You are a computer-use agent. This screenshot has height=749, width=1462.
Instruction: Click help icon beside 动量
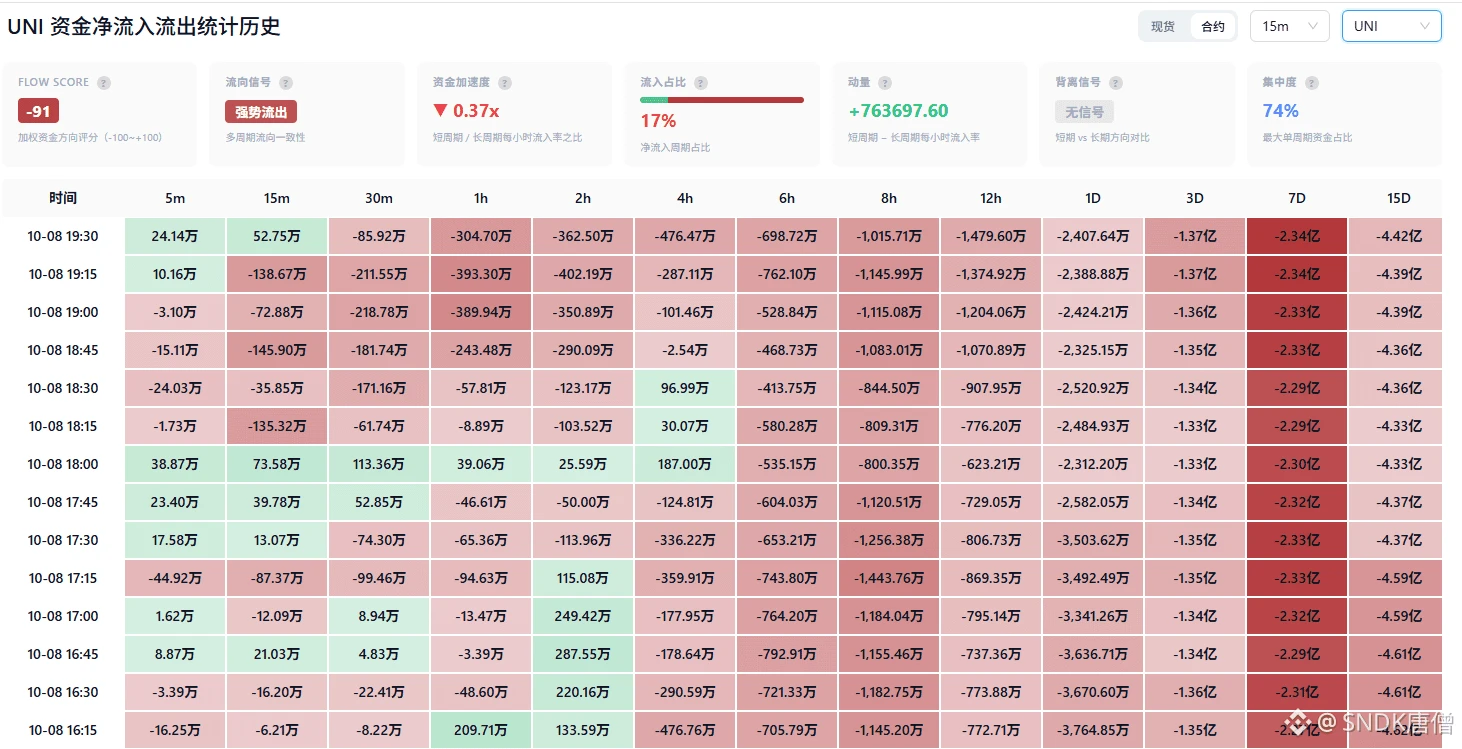coord(885,83)
